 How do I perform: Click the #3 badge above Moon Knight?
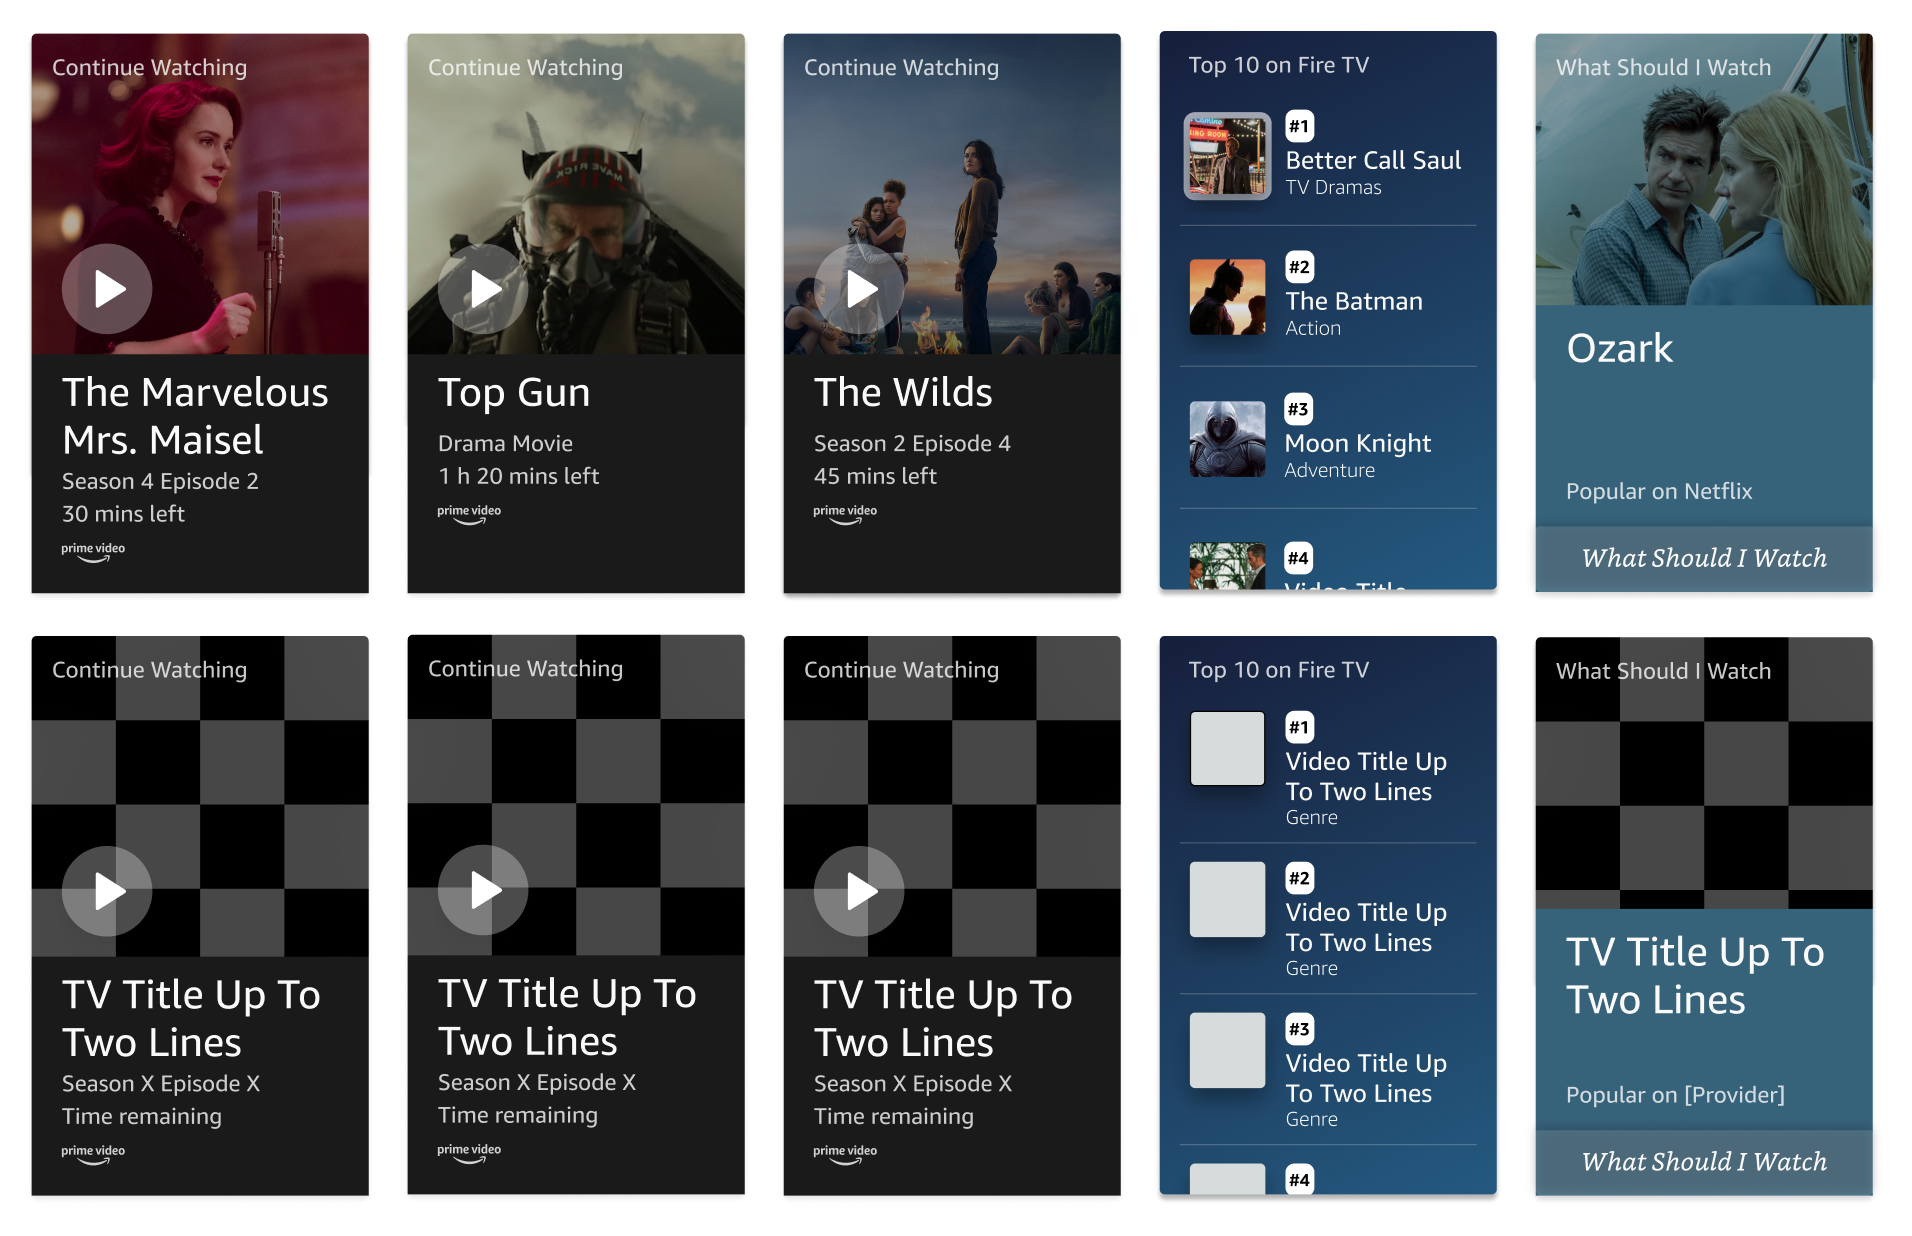[x=1298, y=409]
